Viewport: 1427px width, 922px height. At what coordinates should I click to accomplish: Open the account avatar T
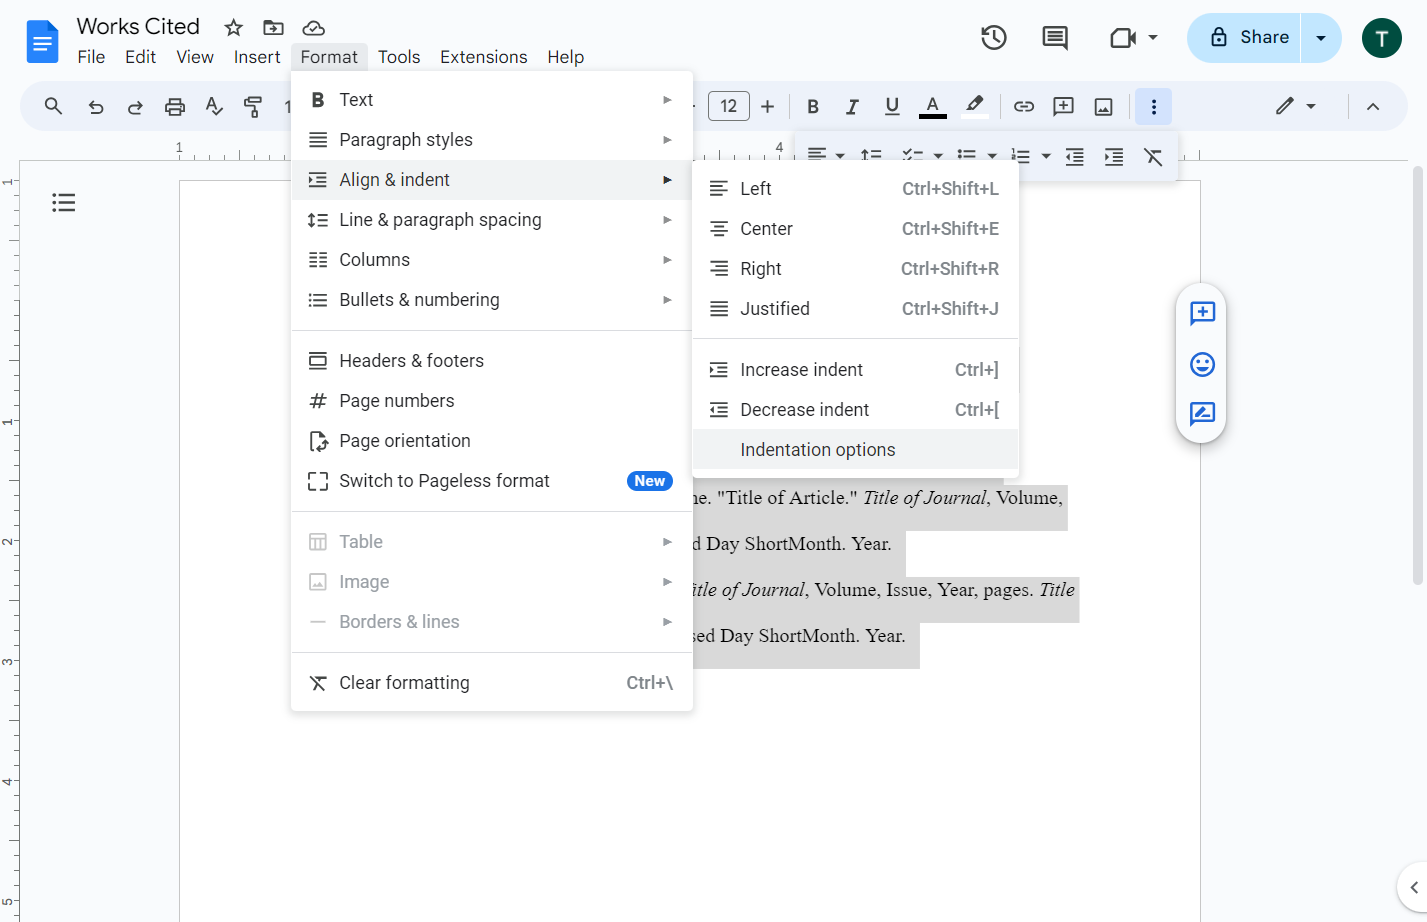tap(1382, 38)
